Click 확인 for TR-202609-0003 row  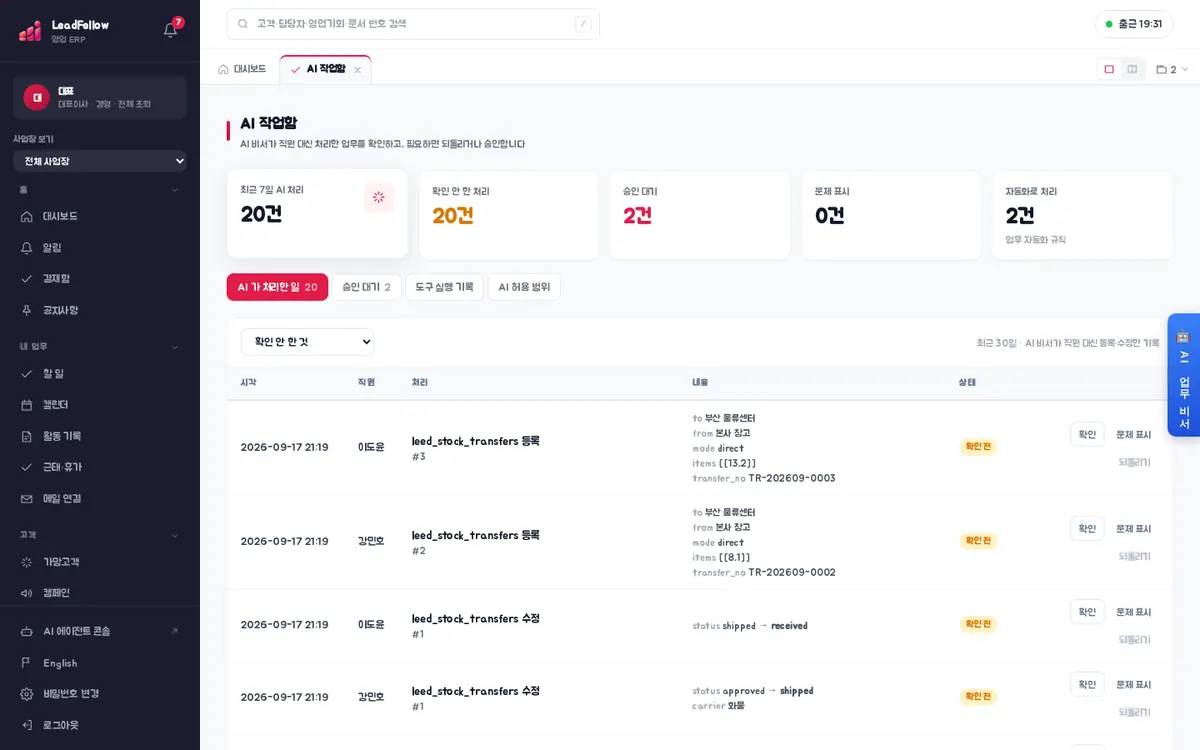[1087, 434]
